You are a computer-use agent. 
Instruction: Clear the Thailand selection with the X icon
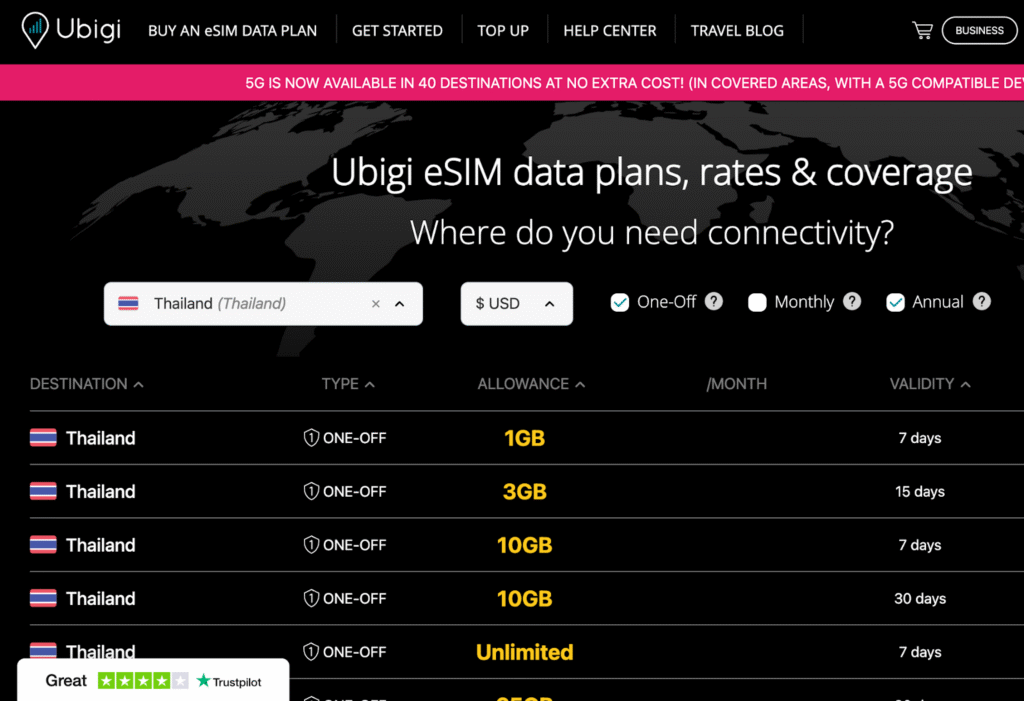(x=375, y=303)
